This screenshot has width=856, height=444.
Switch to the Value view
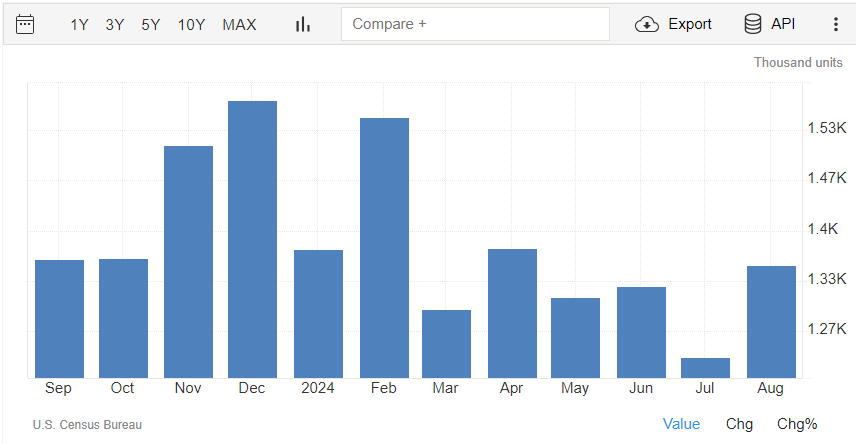tap(681, 424)
